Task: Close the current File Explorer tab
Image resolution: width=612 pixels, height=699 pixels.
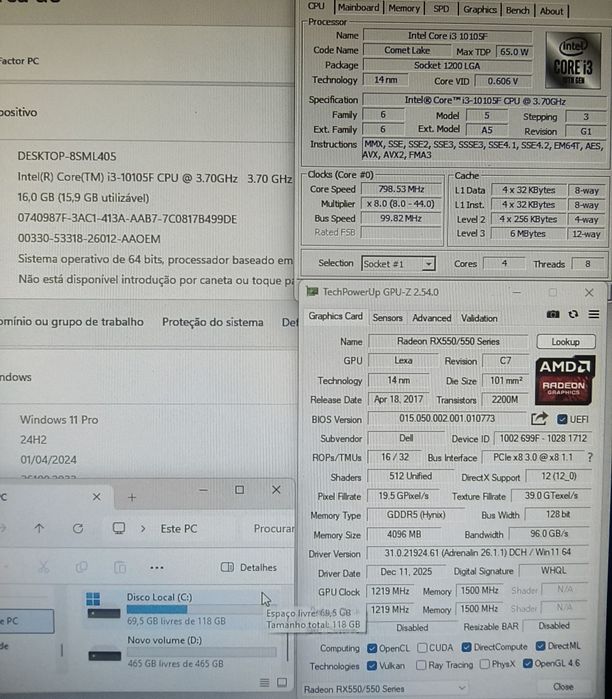Action: pos(96,497)
